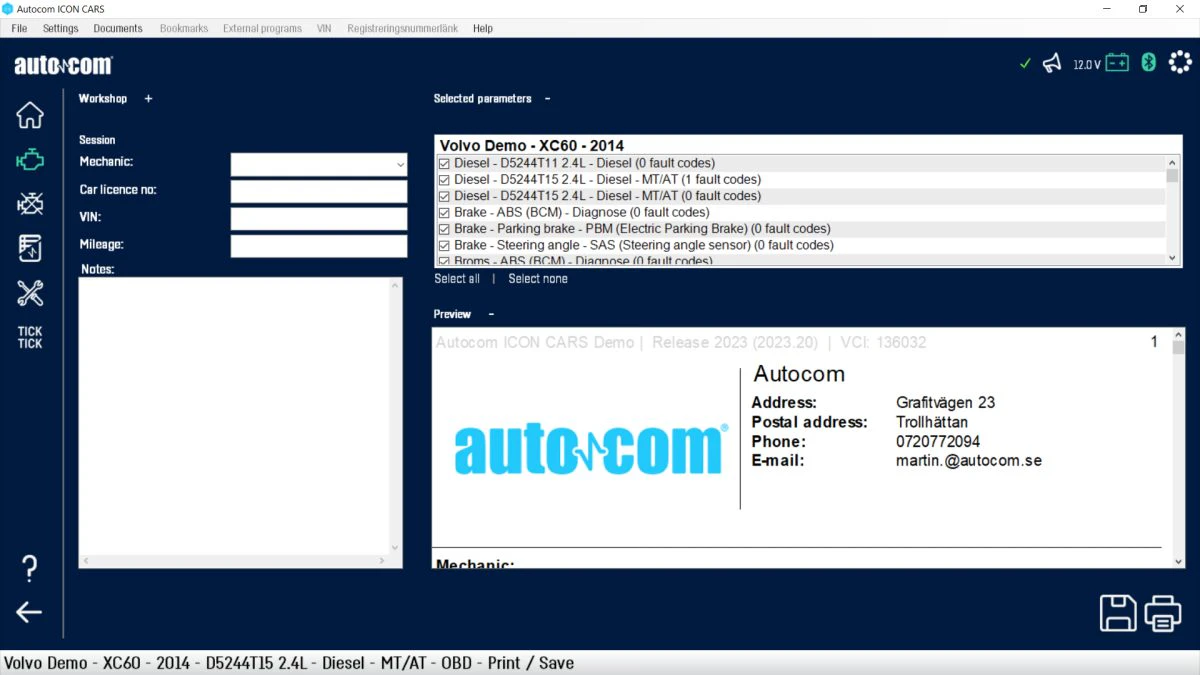
Task: Uncheck Parking brake PBM parameter
Action: pos(444,228)
